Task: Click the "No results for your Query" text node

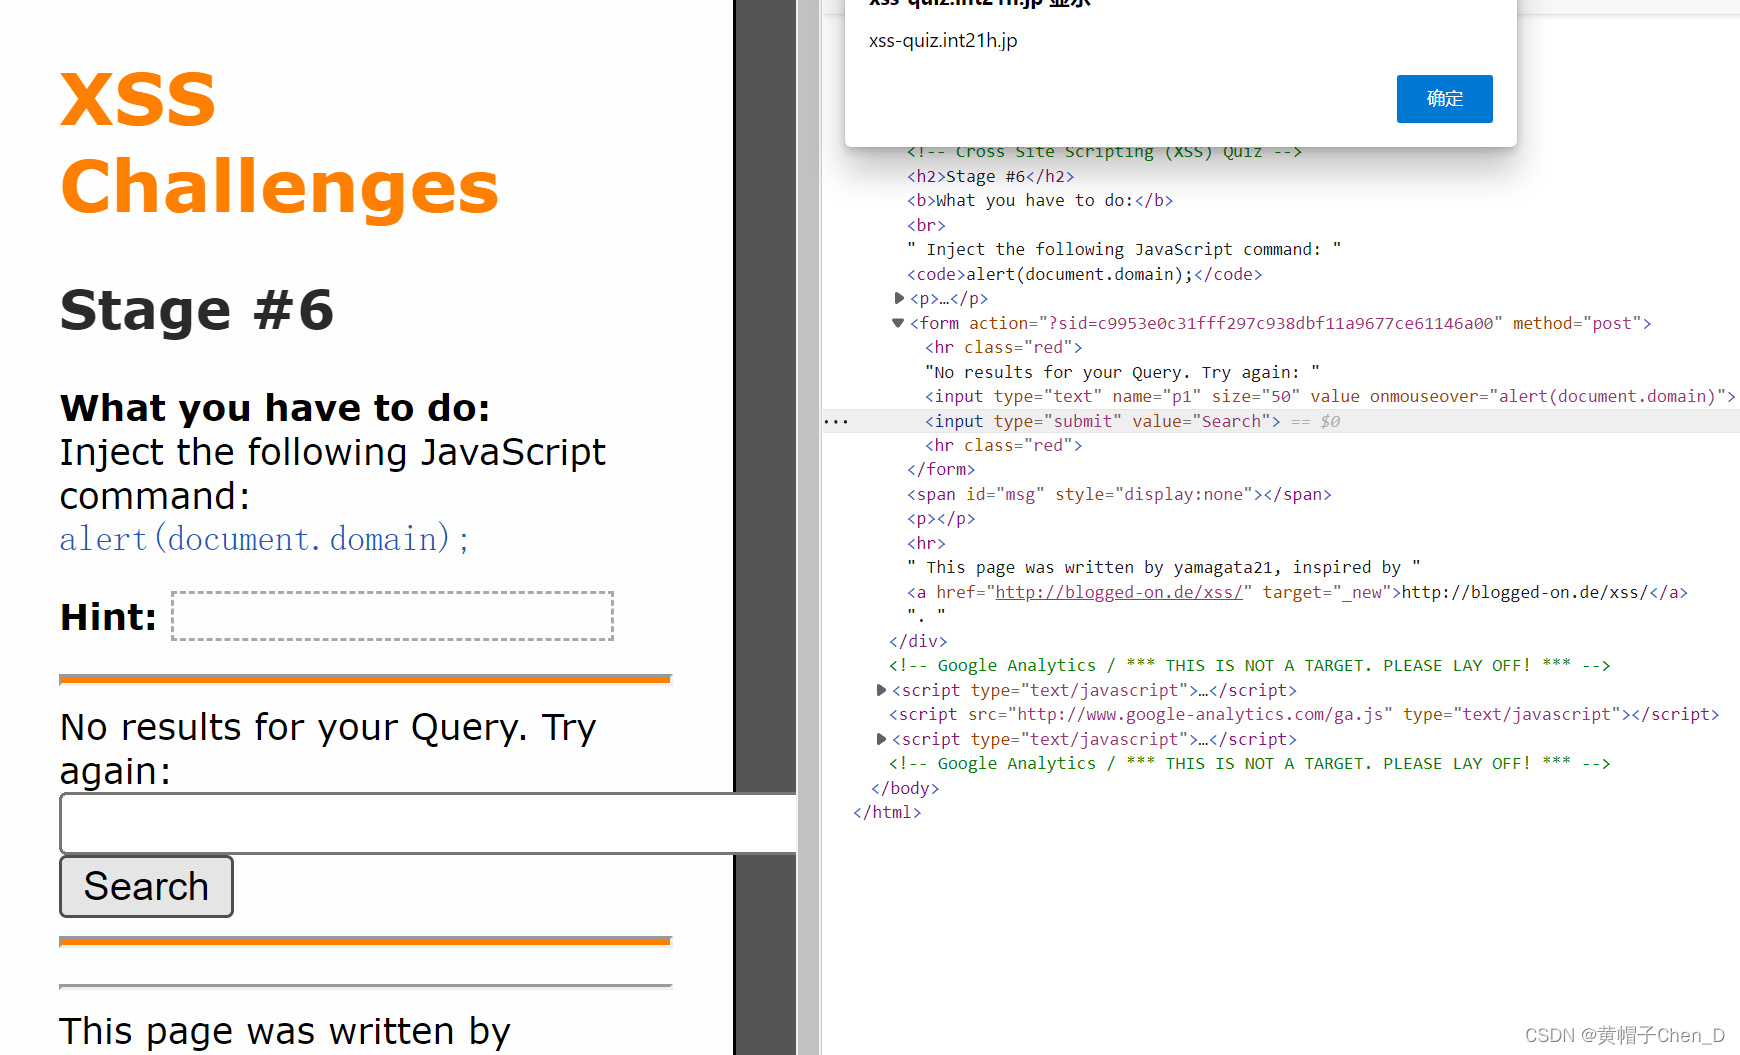Action: click(x=1122, y=372)
